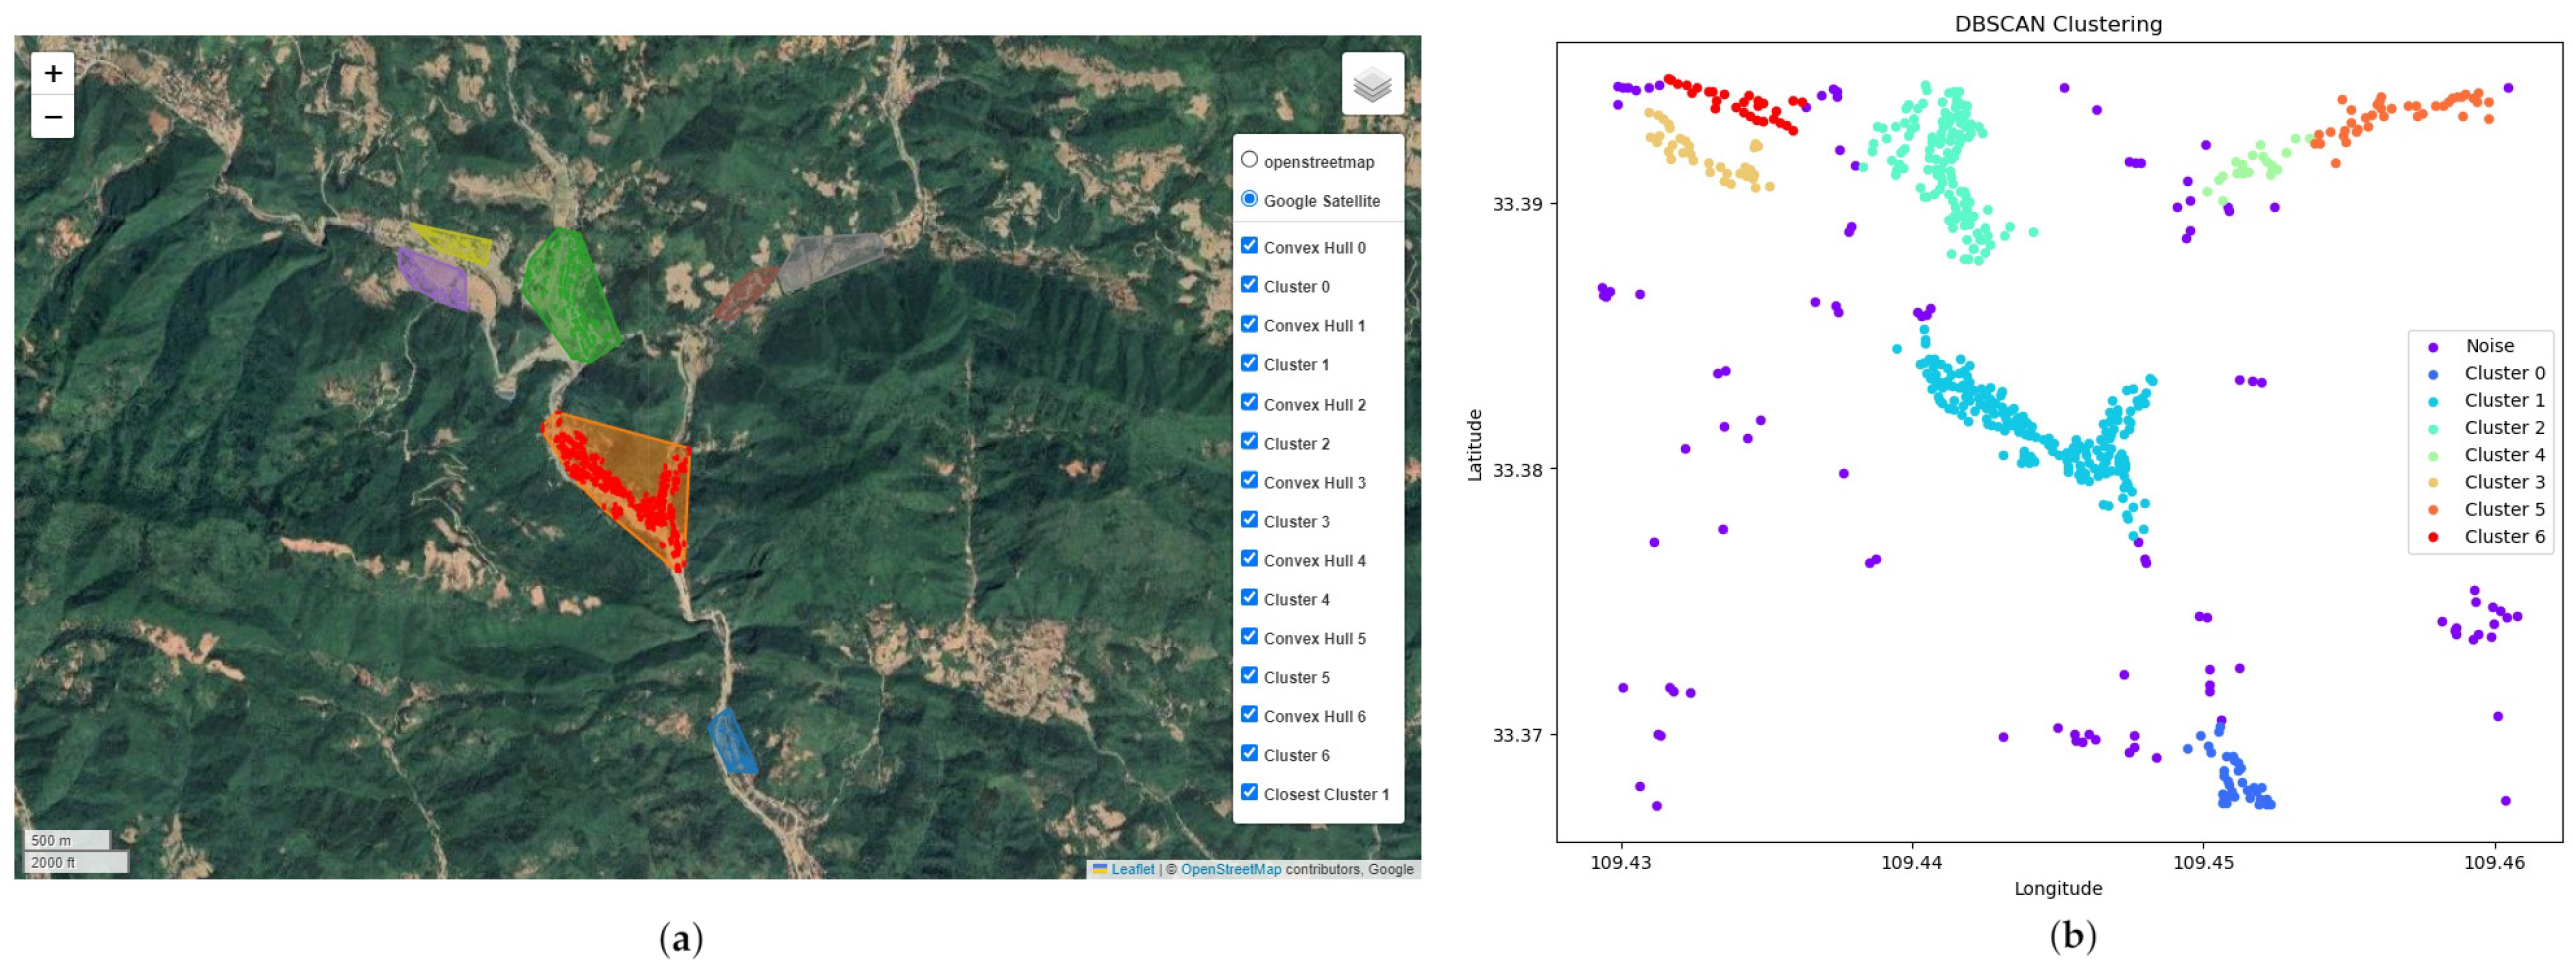
Task: Hide the Convex Hull 2 overlay
Action: tap(1249, 402)
